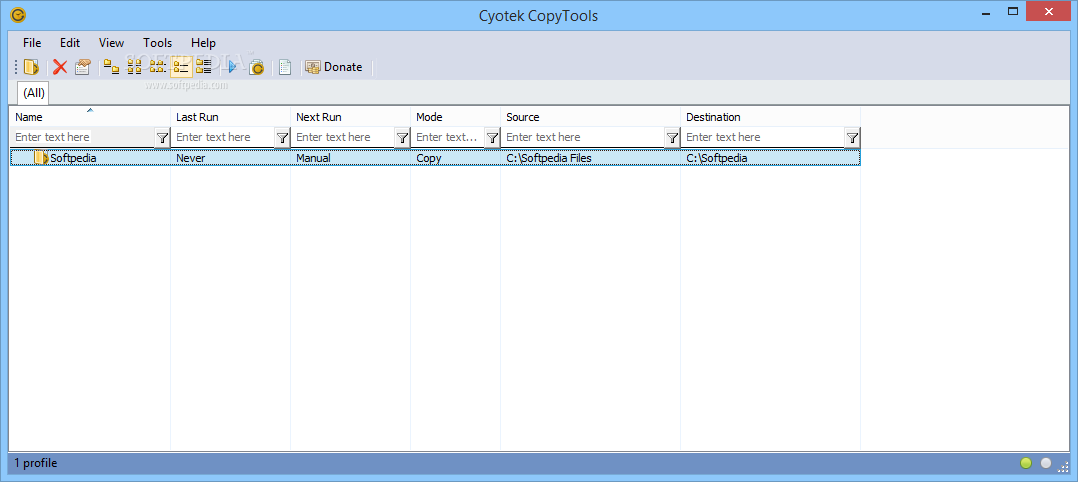The image size is (1078, 482).
Task: Click the 'C:\Softpedia Files' source cell
Action: pos(591,158)
